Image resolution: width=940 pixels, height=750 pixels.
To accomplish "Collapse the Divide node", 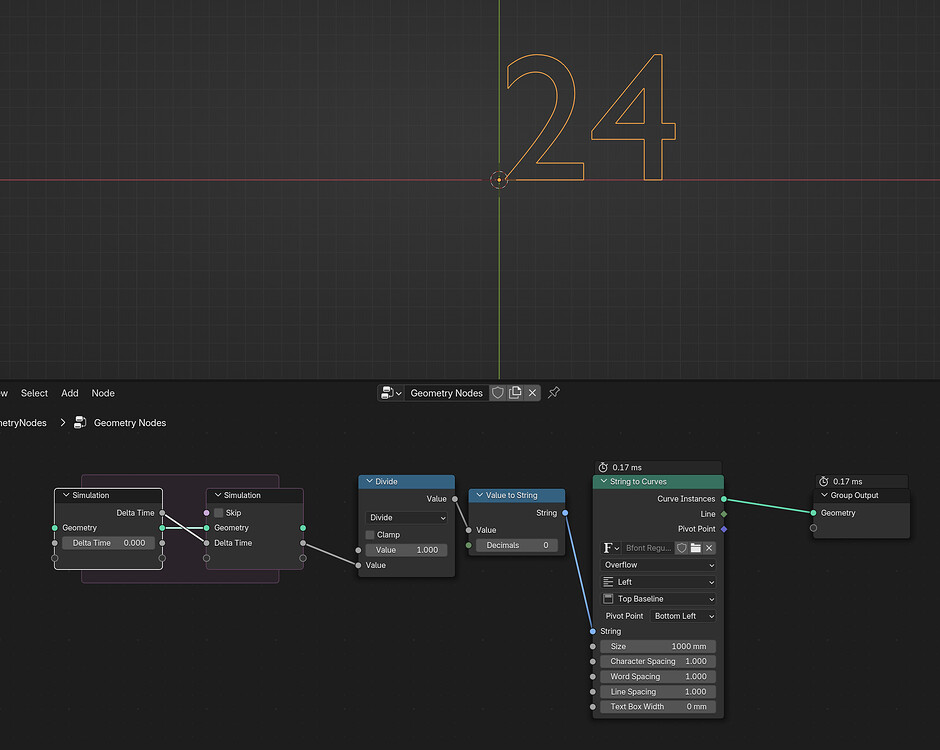I will (x=369, y=481).
